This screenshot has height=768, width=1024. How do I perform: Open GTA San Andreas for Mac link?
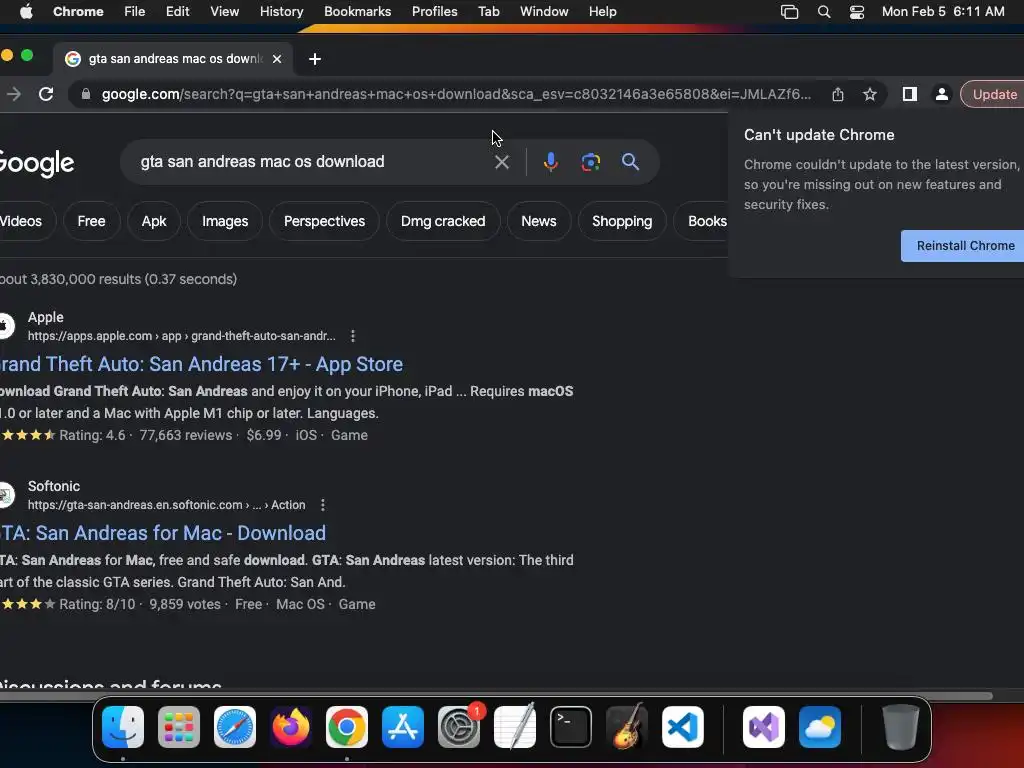[163, 533]
